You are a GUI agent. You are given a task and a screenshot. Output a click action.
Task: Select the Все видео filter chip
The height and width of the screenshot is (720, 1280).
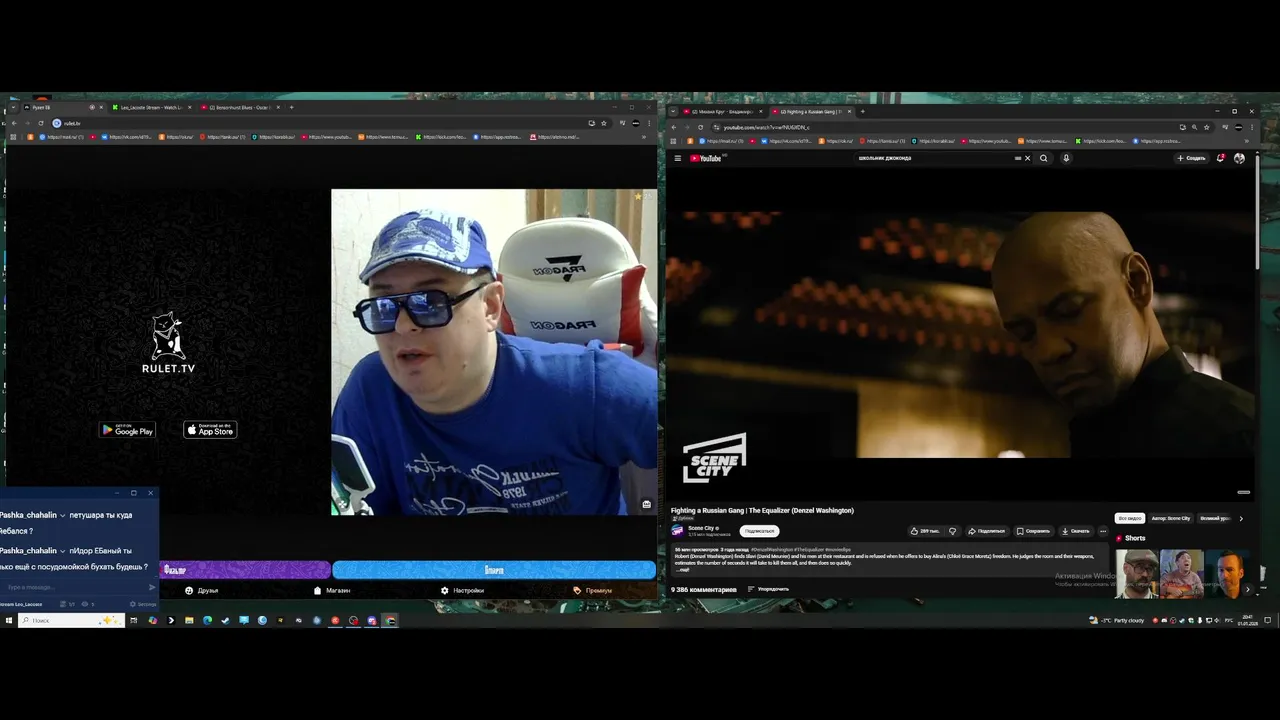pos(1130,518)
